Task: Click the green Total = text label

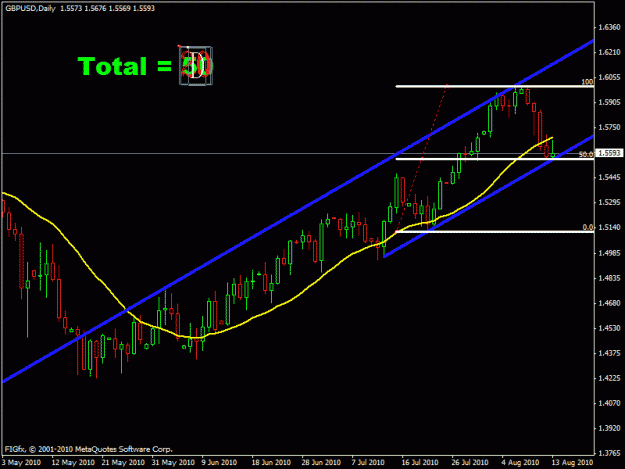Action: tap(125, 66)
